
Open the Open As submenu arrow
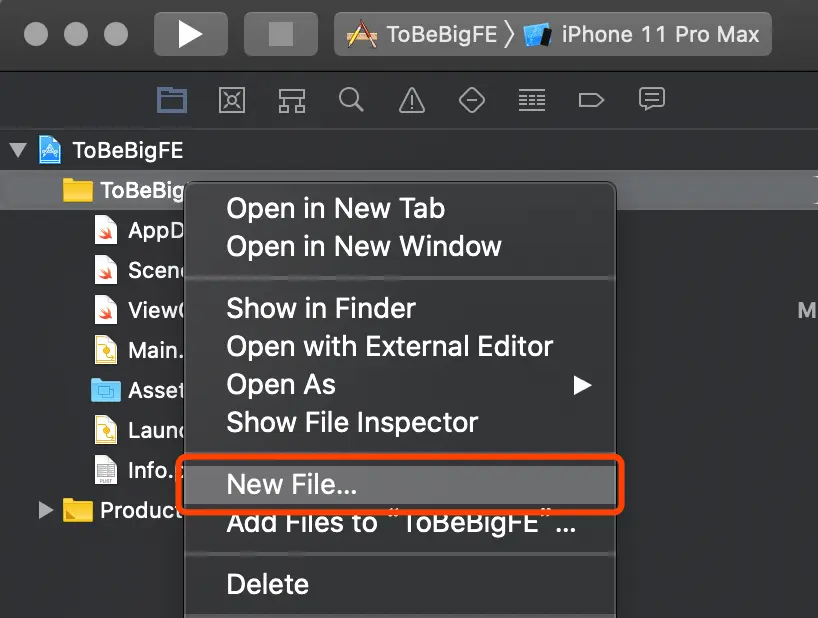coord(582,385)
